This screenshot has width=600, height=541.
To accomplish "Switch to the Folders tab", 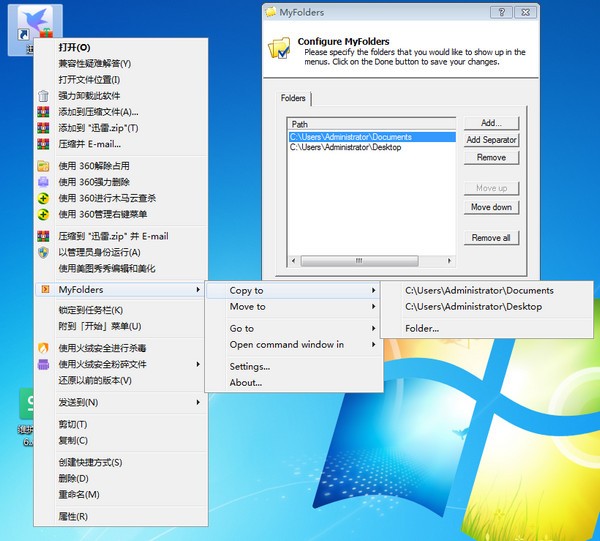I will [x=293, y=98].
